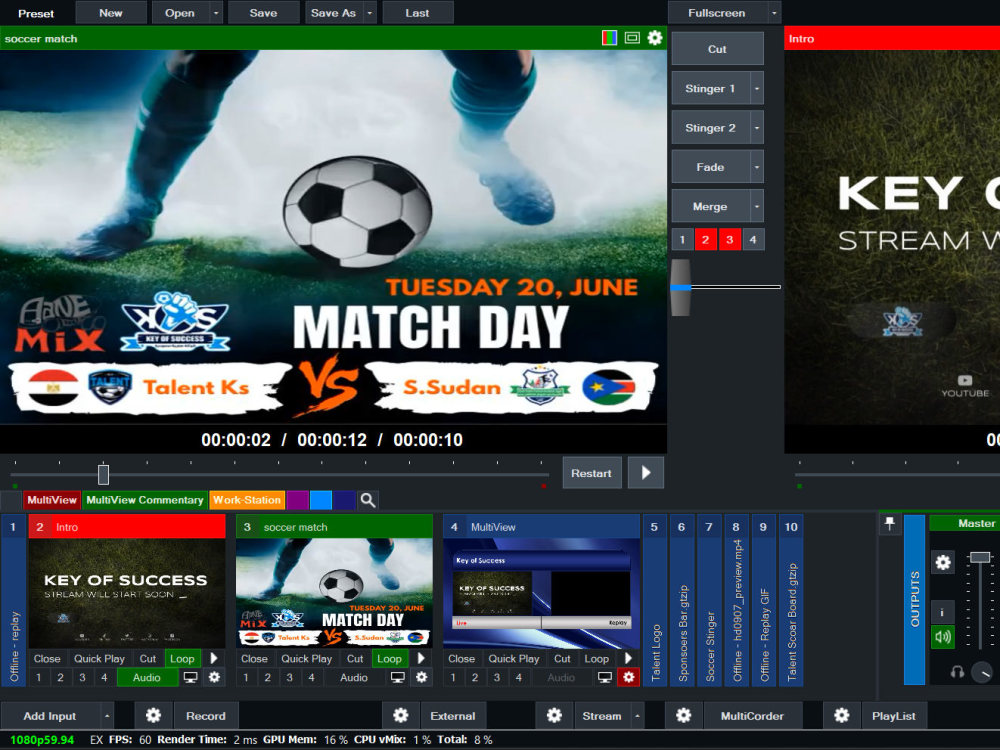Expand Stinger 2 dropdown arrow
Image resolution: width=1000 pixels, height=750 pixels.
(756, 128)
